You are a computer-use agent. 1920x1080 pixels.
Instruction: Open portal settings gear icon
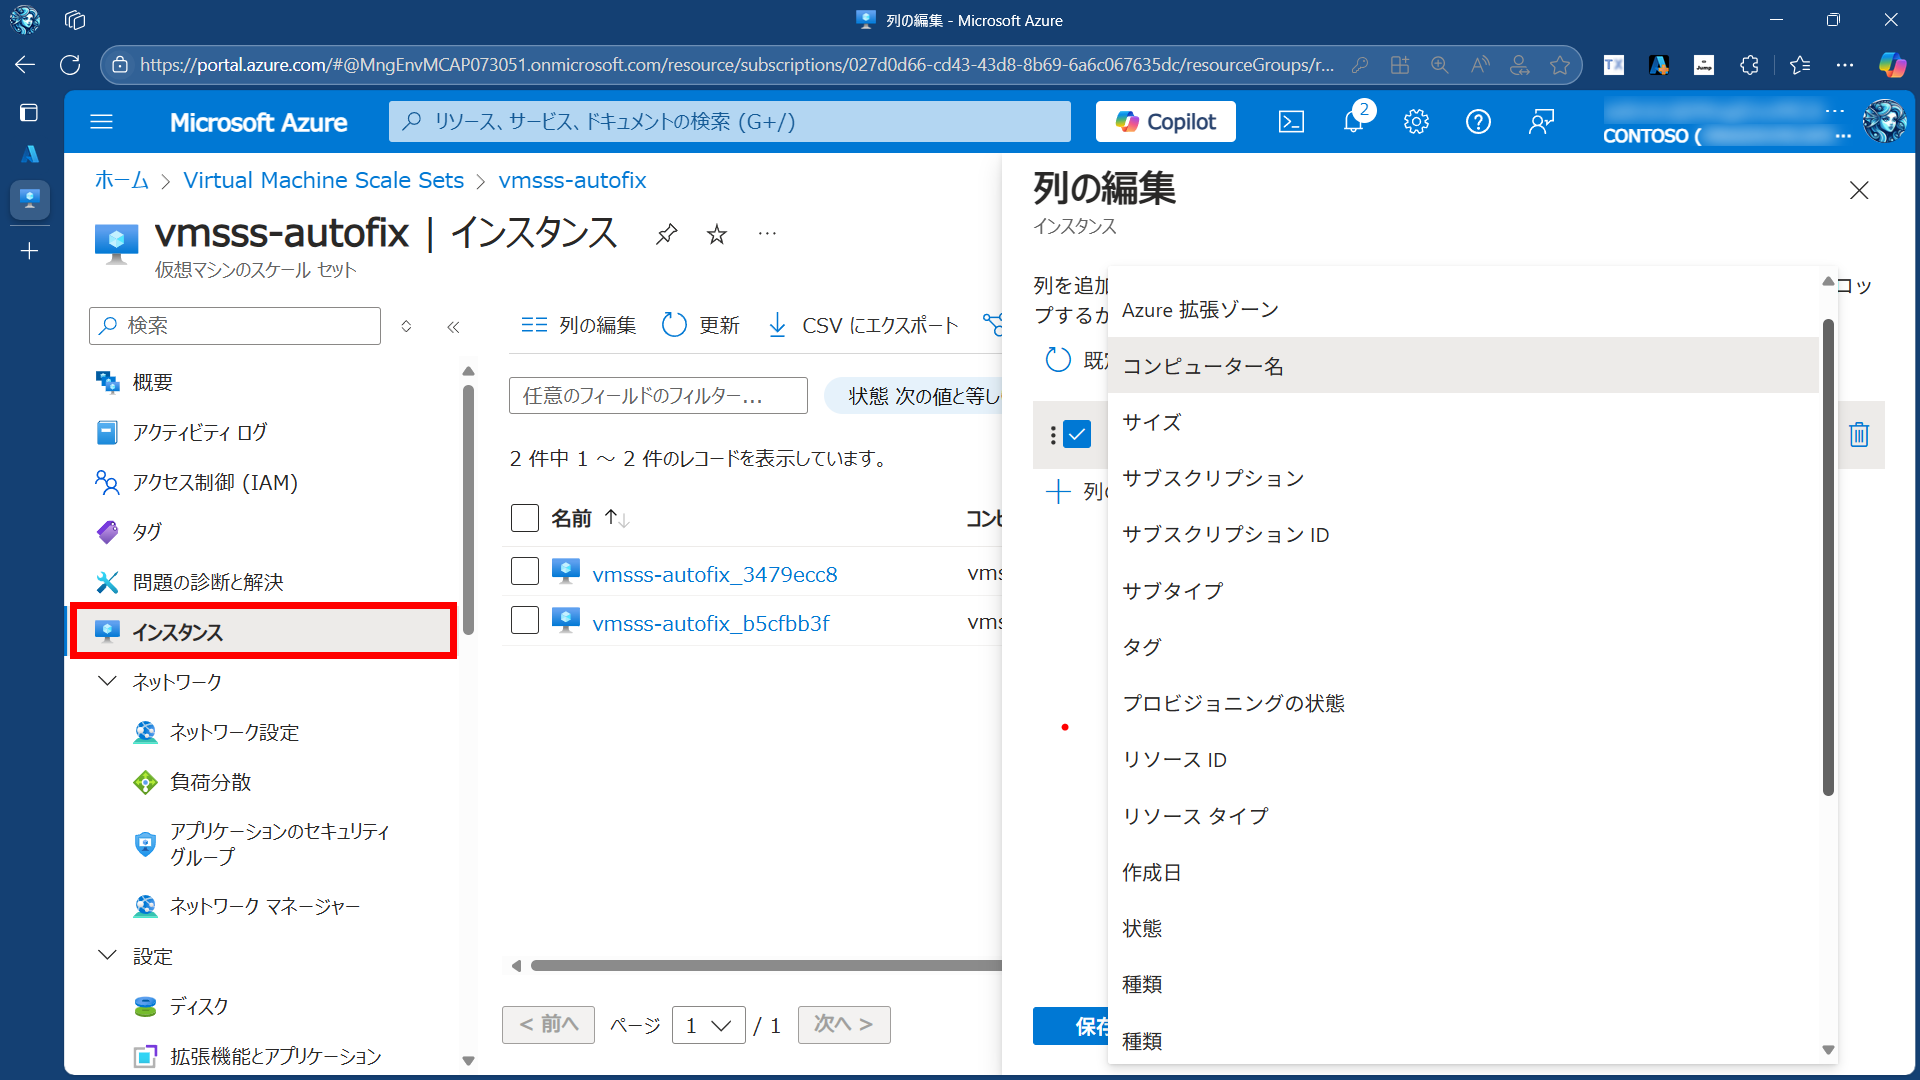1416,122
